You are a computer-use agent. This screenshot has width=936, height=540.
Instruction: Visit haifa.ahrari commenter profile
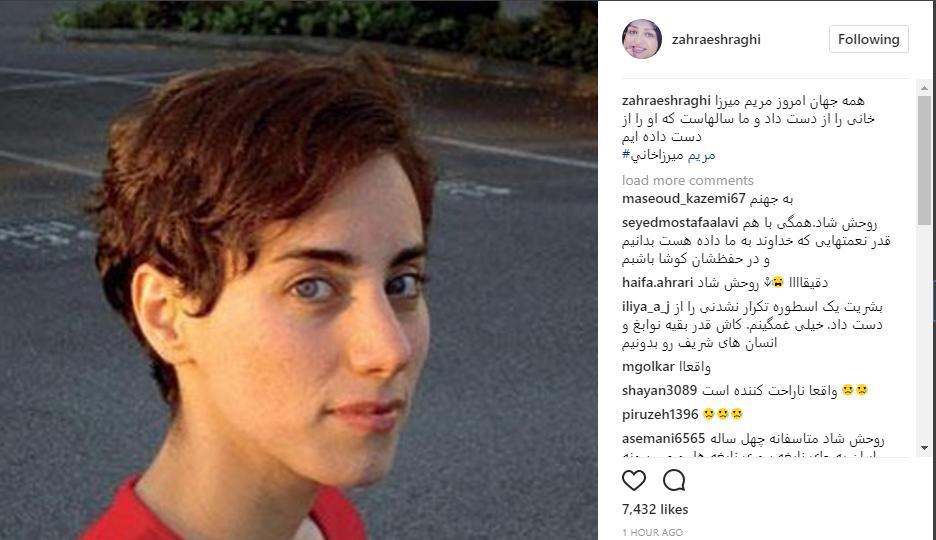point(657,282)
